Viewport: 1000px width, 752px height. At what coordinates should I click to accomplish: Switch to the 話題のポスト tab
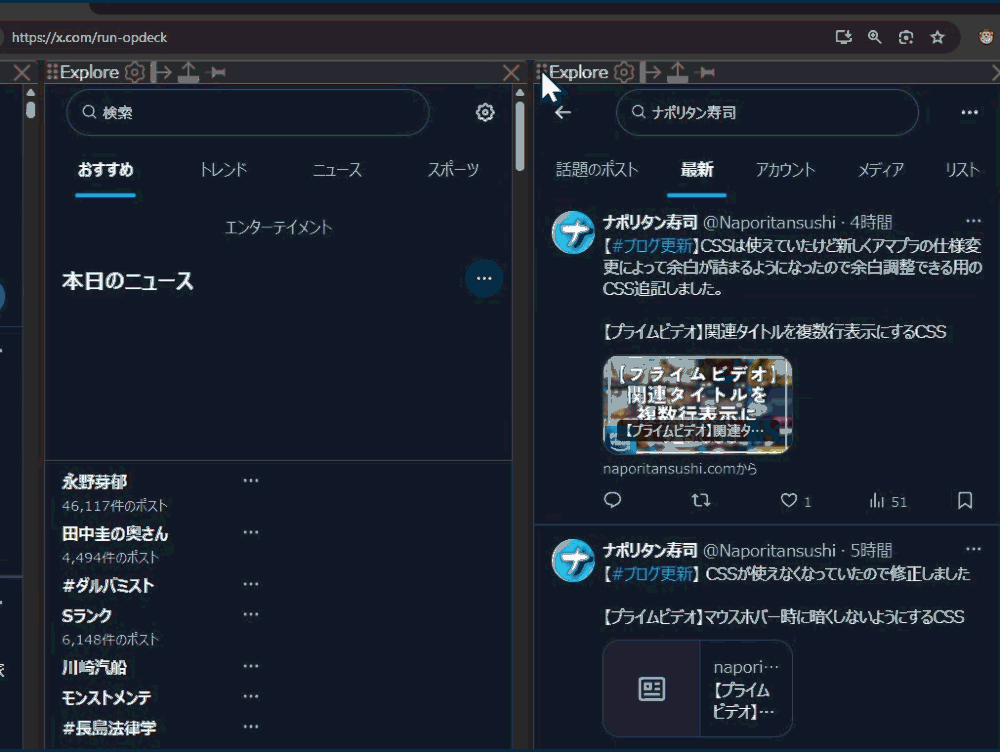click(x=597, y=170)
